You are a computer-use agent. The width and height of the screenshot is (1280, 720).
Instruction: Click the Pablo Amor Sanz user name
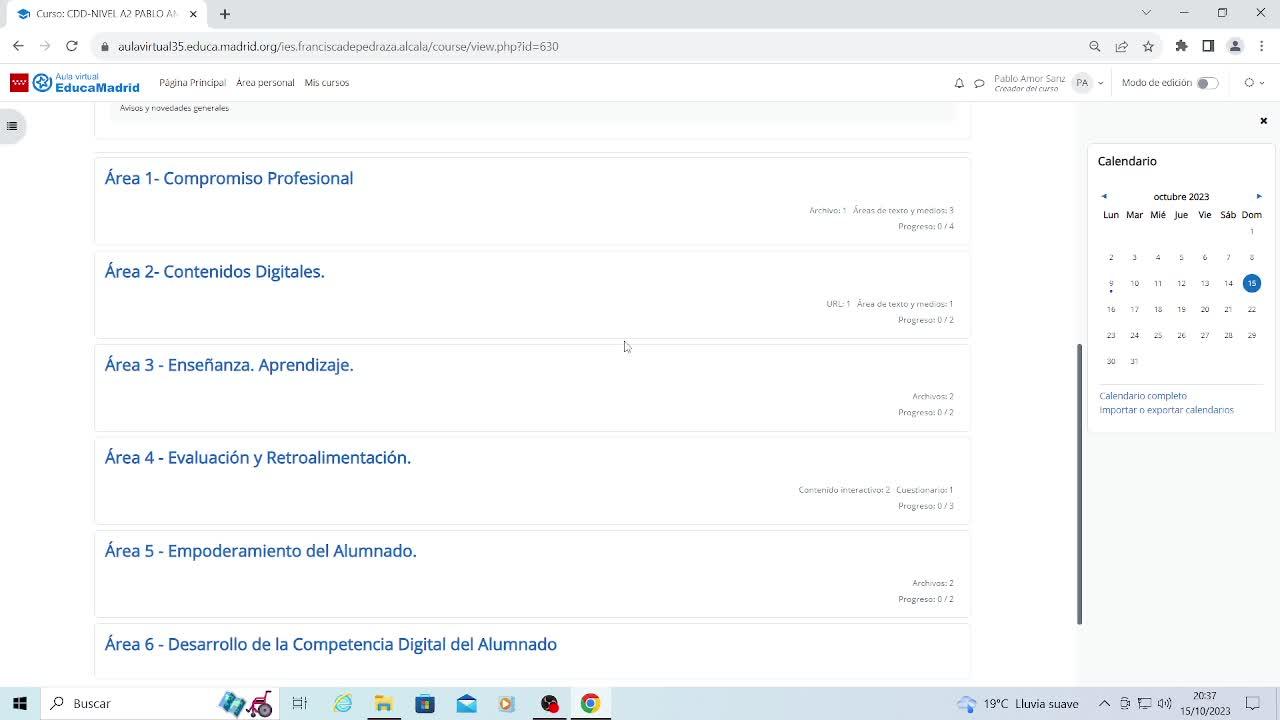pos(1030,78)
